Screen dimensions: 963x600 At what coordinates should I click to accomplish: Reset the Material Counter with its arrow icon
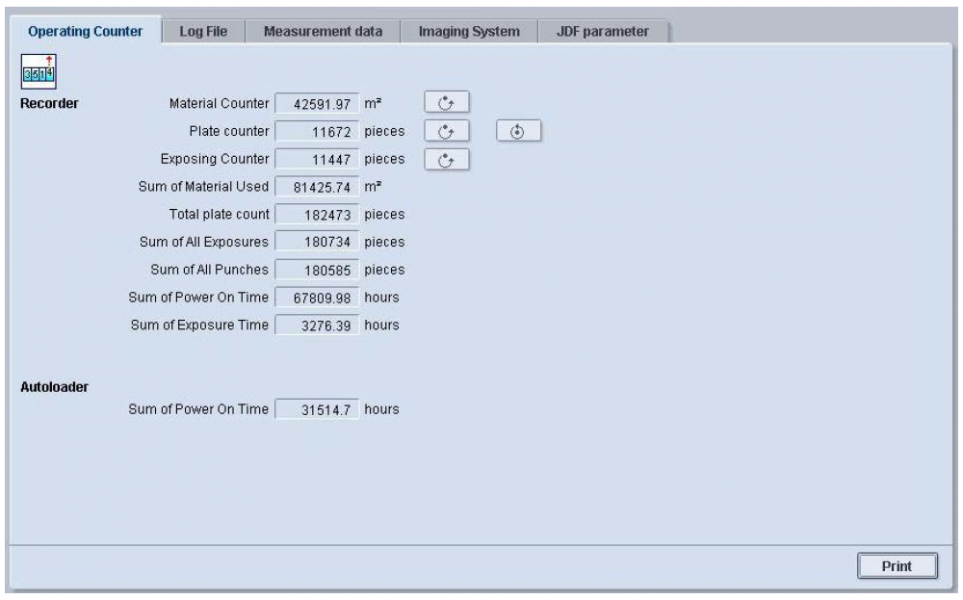pos(447,103)
